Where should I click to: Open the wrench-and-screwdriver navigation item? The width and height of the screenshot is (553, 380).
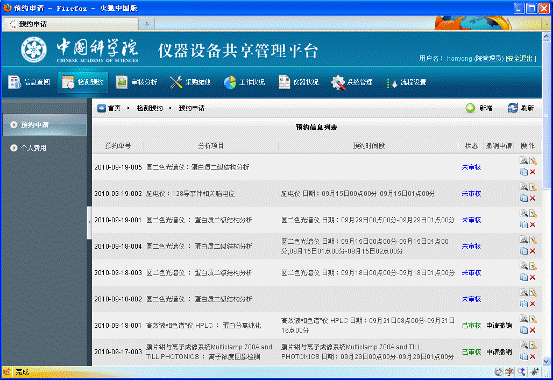[176, 82]
